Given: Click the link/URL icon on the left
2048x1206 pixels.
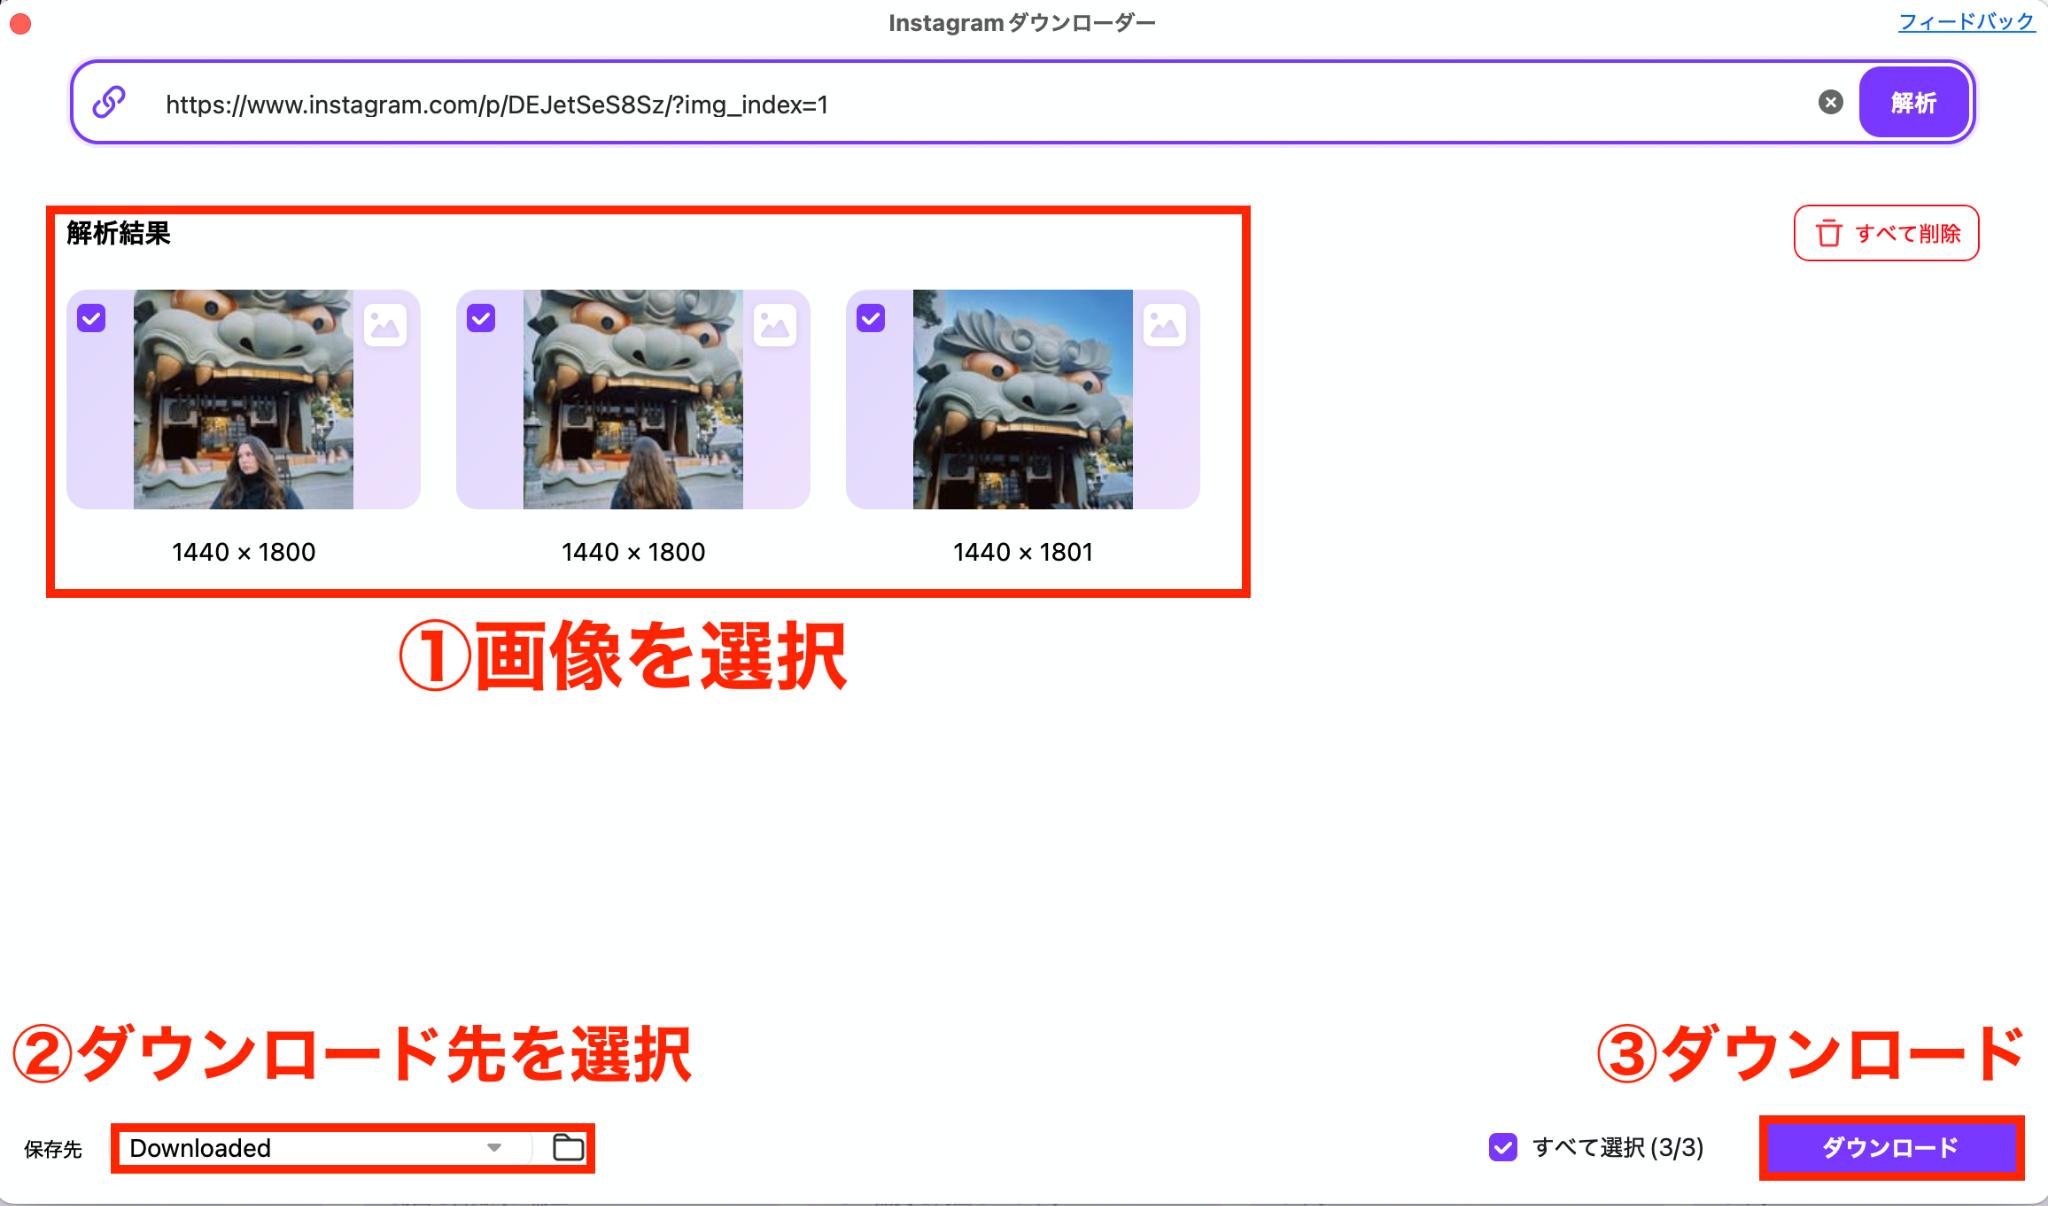Looking at the screenshot, I should point(111,102).
